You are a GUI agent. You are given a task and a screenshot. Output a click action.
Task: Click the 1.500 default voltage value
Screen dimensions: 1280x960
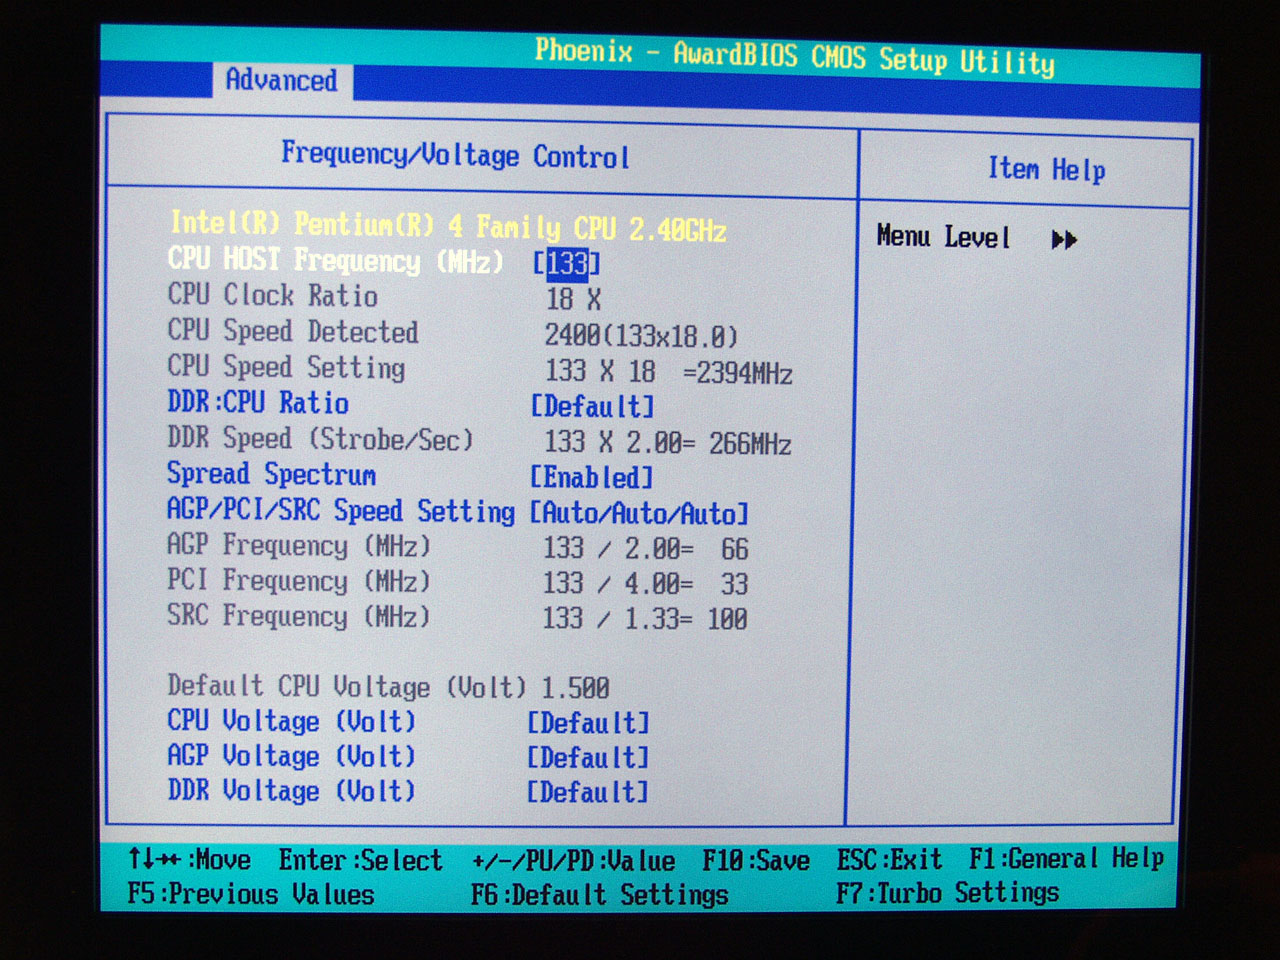(x=575, y=688)
